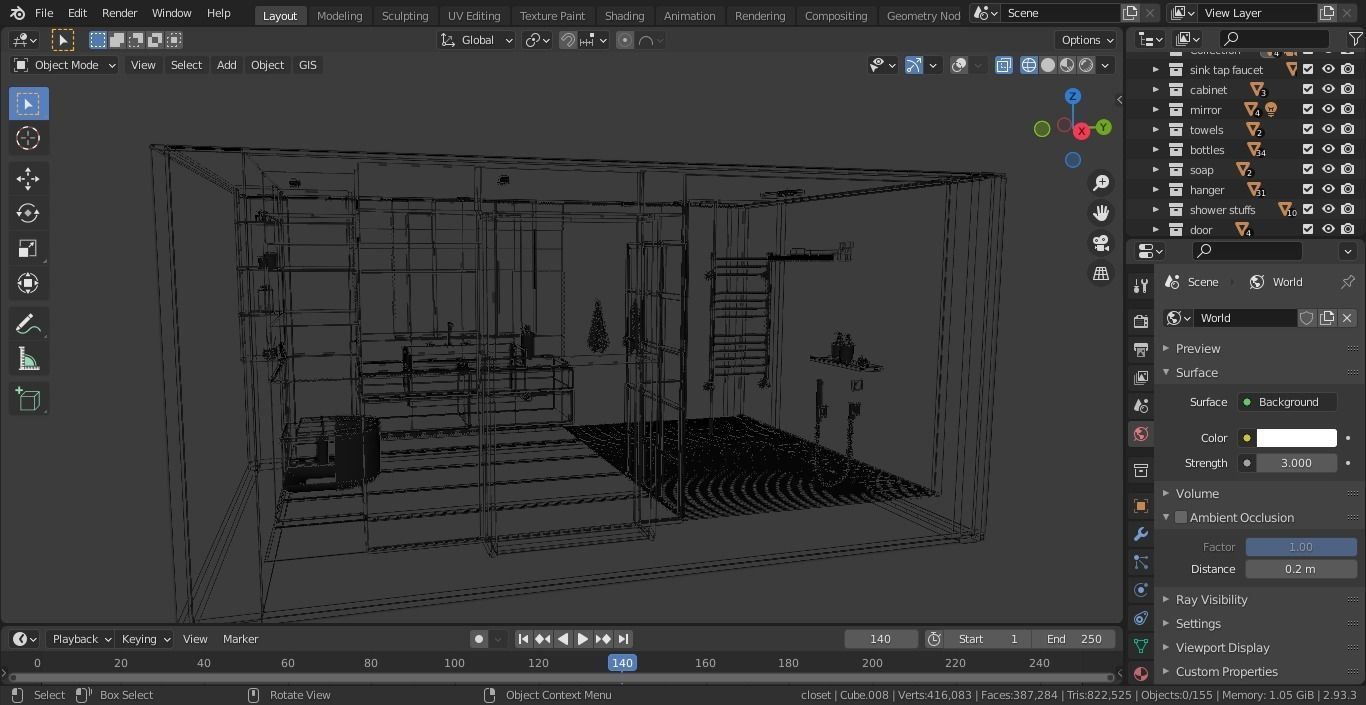
Task: Expand the Preview panel
Action: [x=1198, y=349]
